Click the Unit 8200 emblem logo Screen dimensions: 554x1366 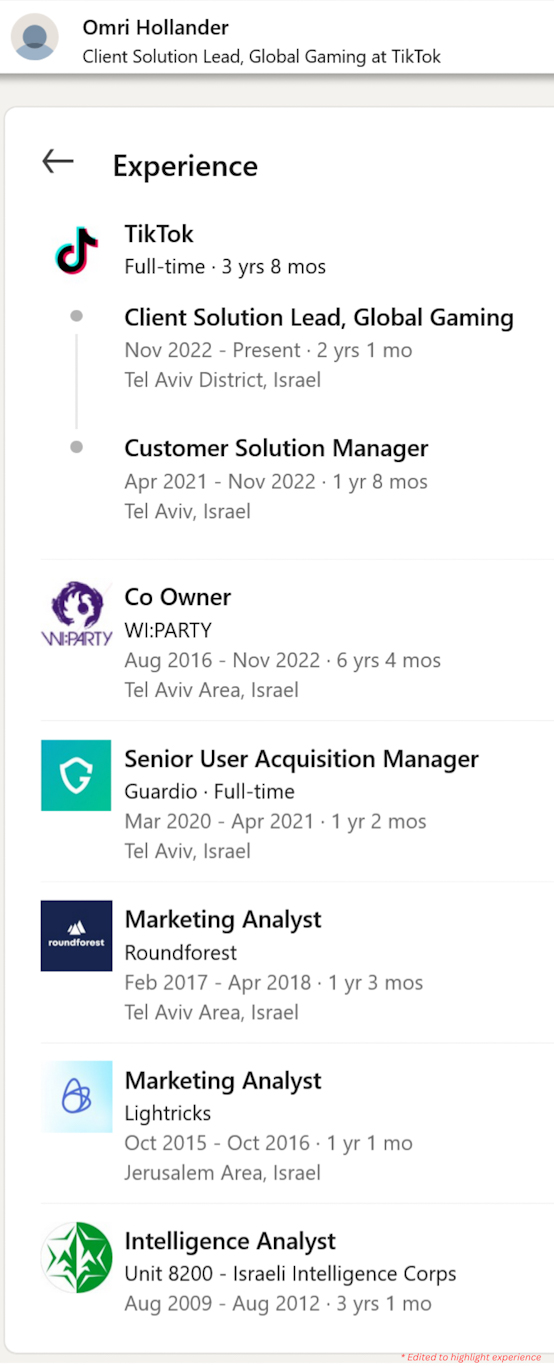point(77,1258)
